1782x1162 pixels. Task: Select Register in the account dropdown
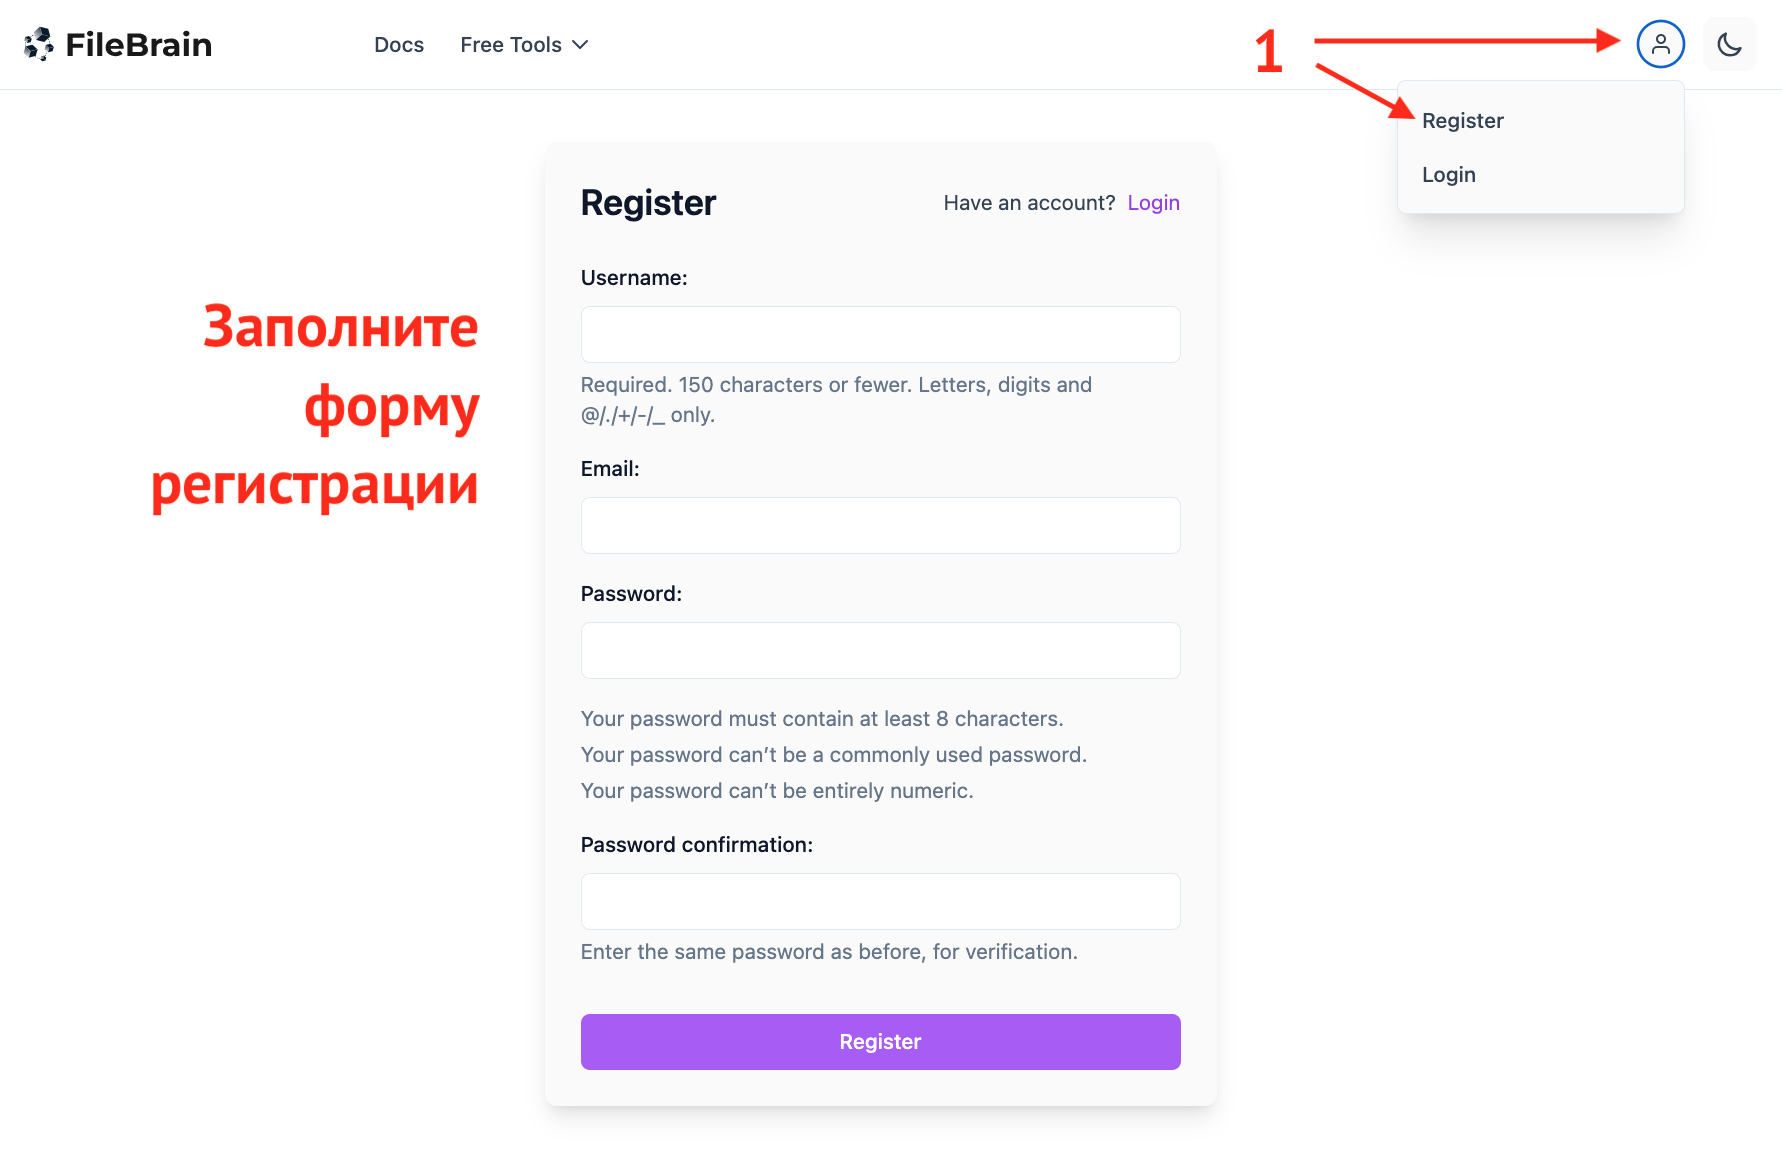tap(1462, 121)
